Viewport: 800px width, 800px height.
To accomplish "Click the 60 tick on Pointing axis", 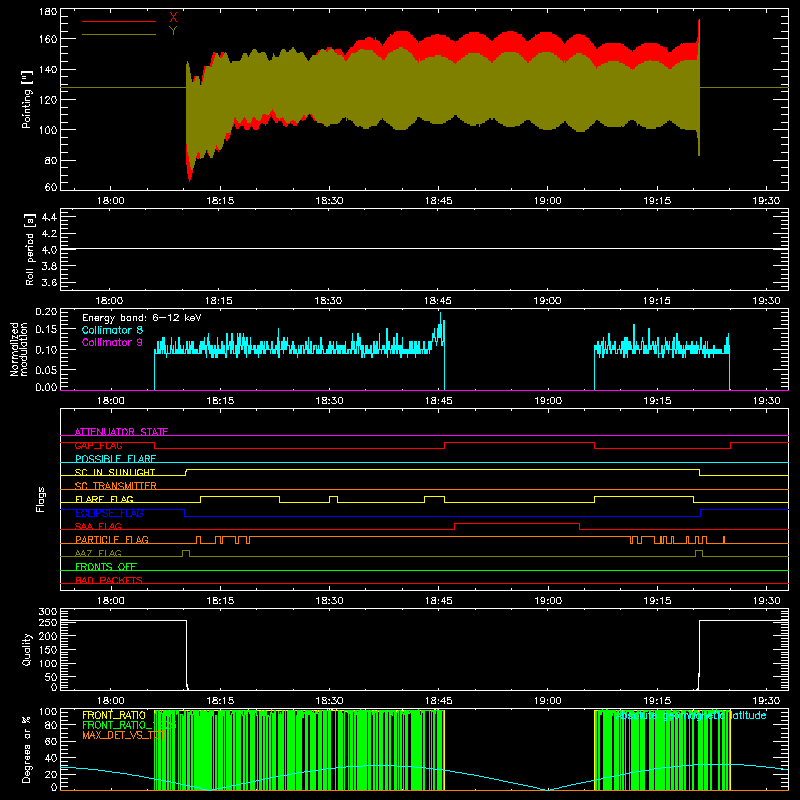I will pyautogui.click(x=51, y=187).
